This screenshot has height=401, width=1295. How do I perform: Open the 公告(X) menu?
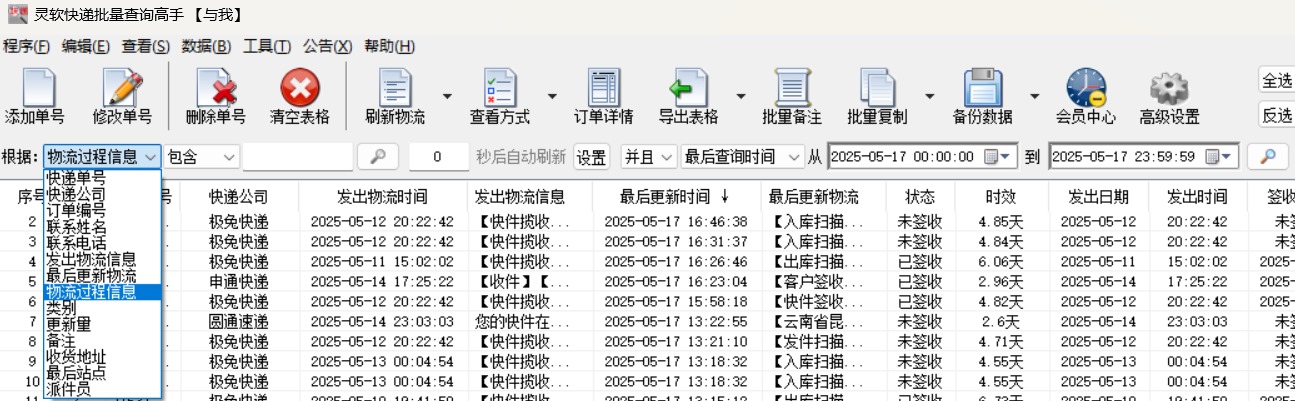(x=328, y=46)
